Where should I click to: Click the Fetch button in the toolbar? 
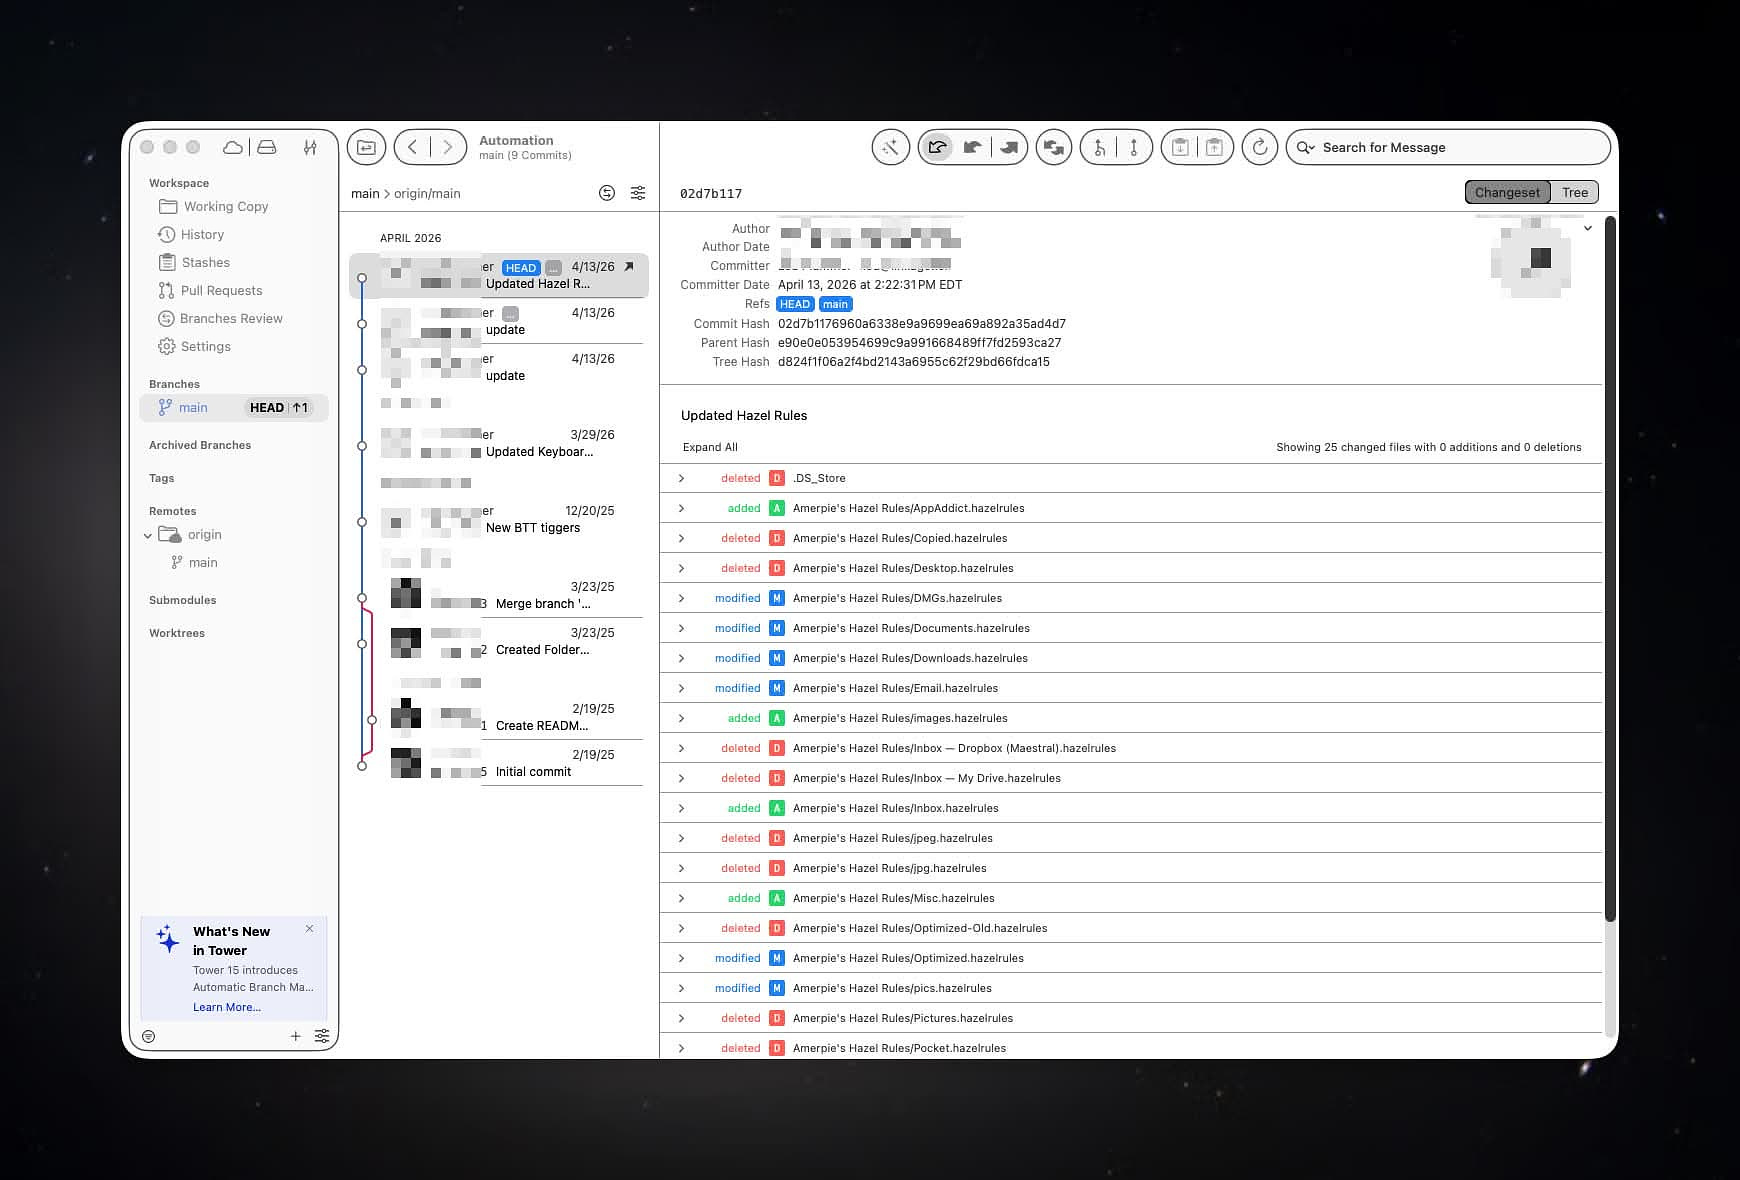coord(937,148)
